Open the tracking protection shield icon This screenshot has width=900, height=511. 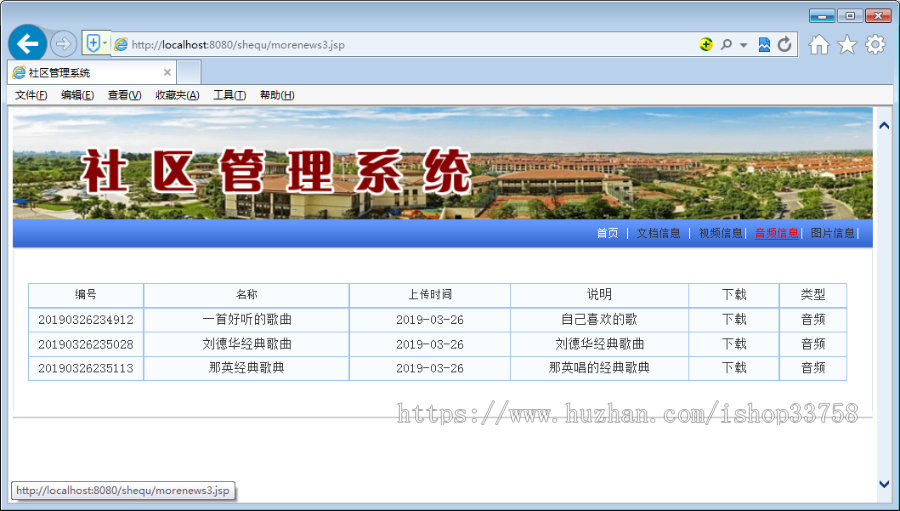93,43
